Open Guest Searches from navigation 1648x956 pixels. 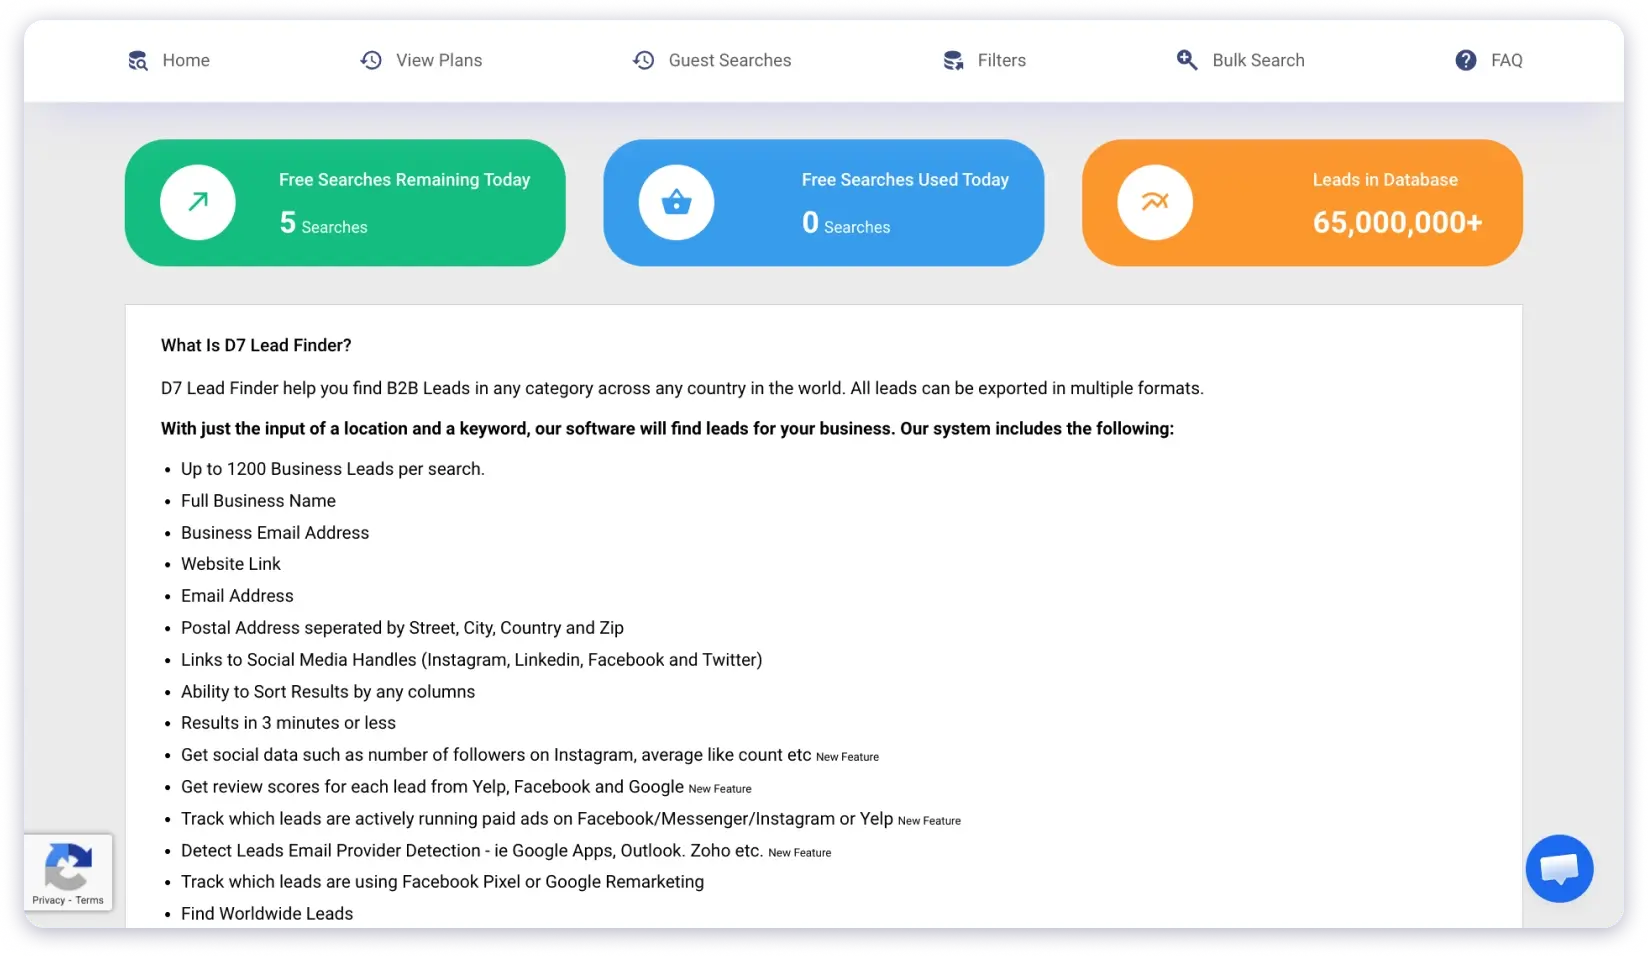click(x=729, y=61)
